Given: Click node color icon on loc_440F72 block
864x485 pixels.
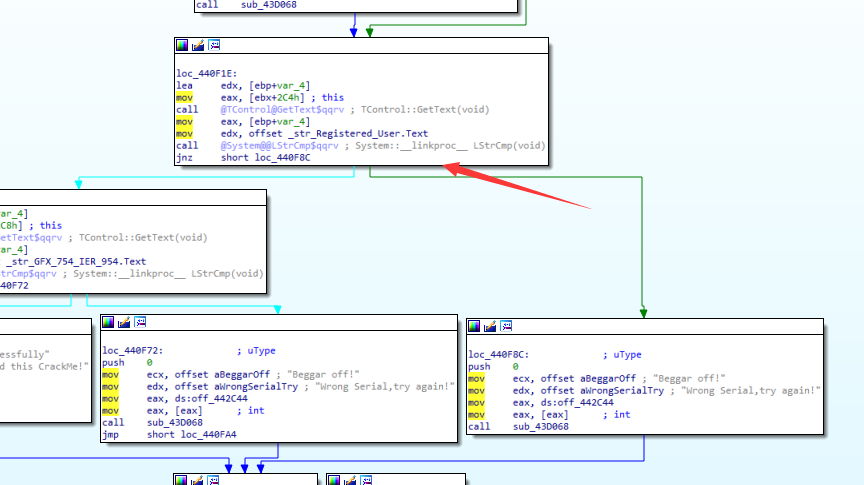Looking at the screenshot, I should click(109, 322).
